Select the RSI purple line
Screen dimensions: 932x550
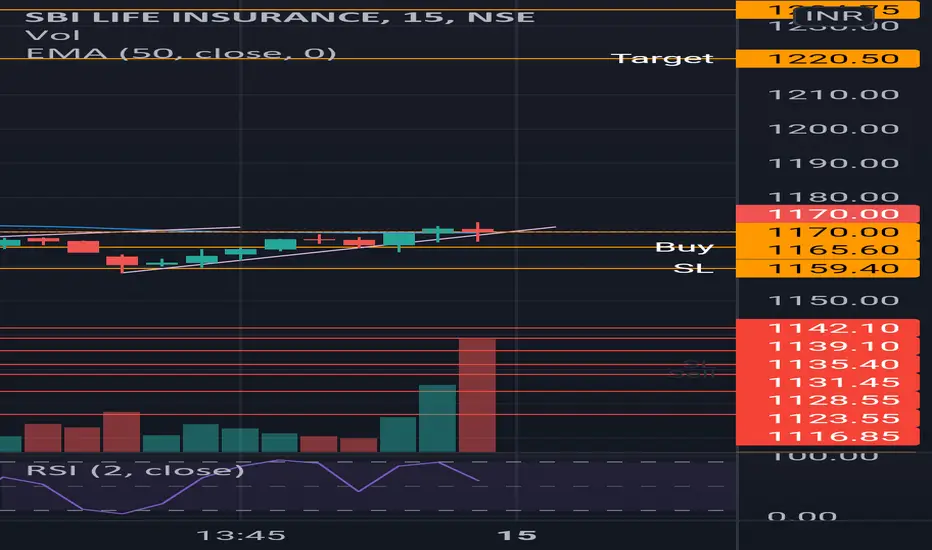pos(238,485)
